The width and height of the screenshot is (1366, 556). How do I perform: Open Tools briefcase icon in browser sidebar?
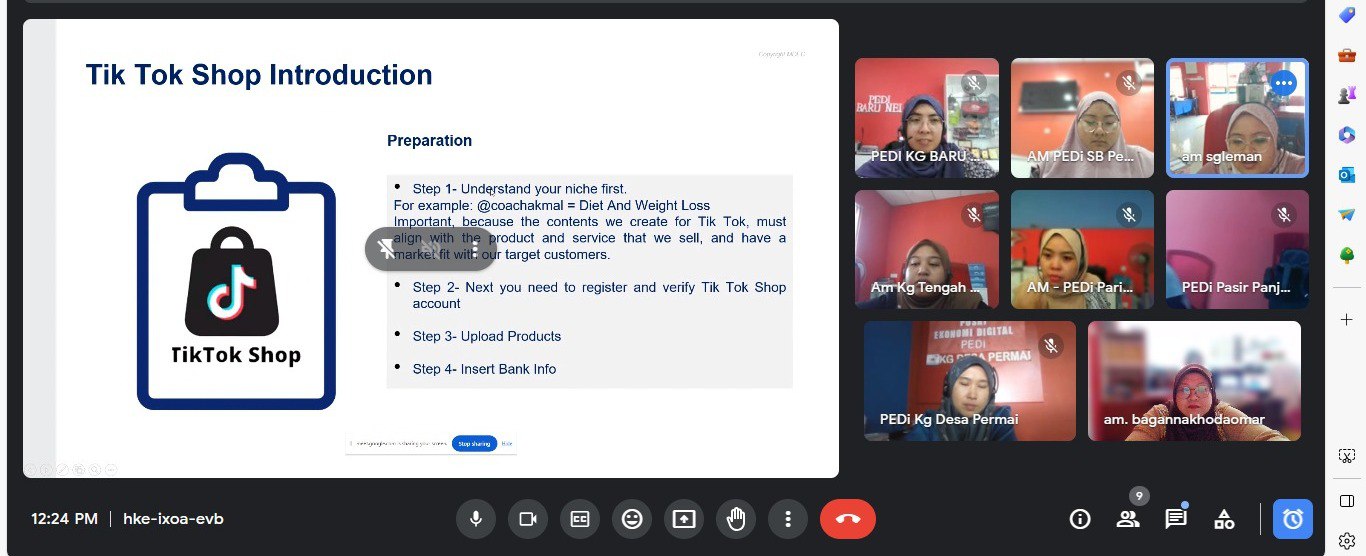[1346, 55]
